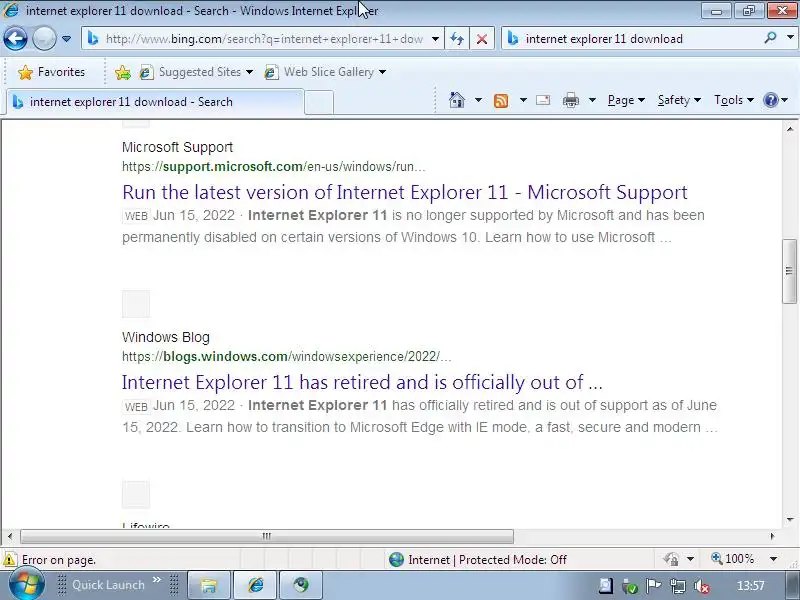Open the Favorites button
This screenshot has height=600, width=800.
(51, 72)
